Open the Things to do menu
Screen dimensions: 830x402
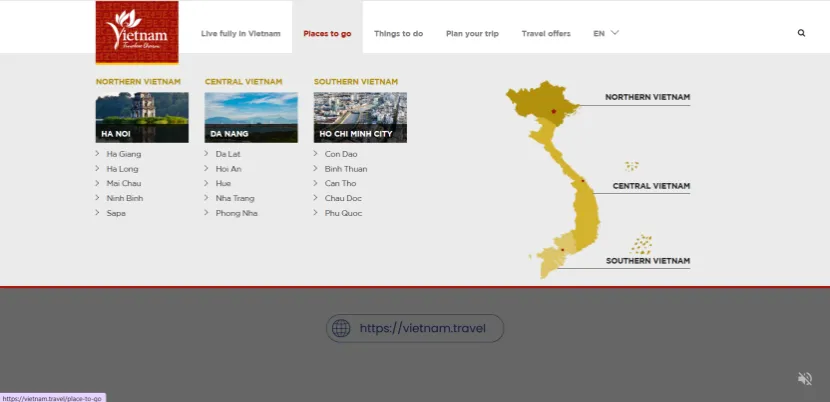(399, 33)
